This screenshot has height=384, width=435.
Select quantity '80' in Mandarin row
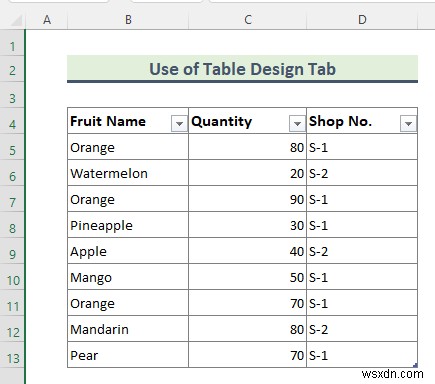pos(247,329)
